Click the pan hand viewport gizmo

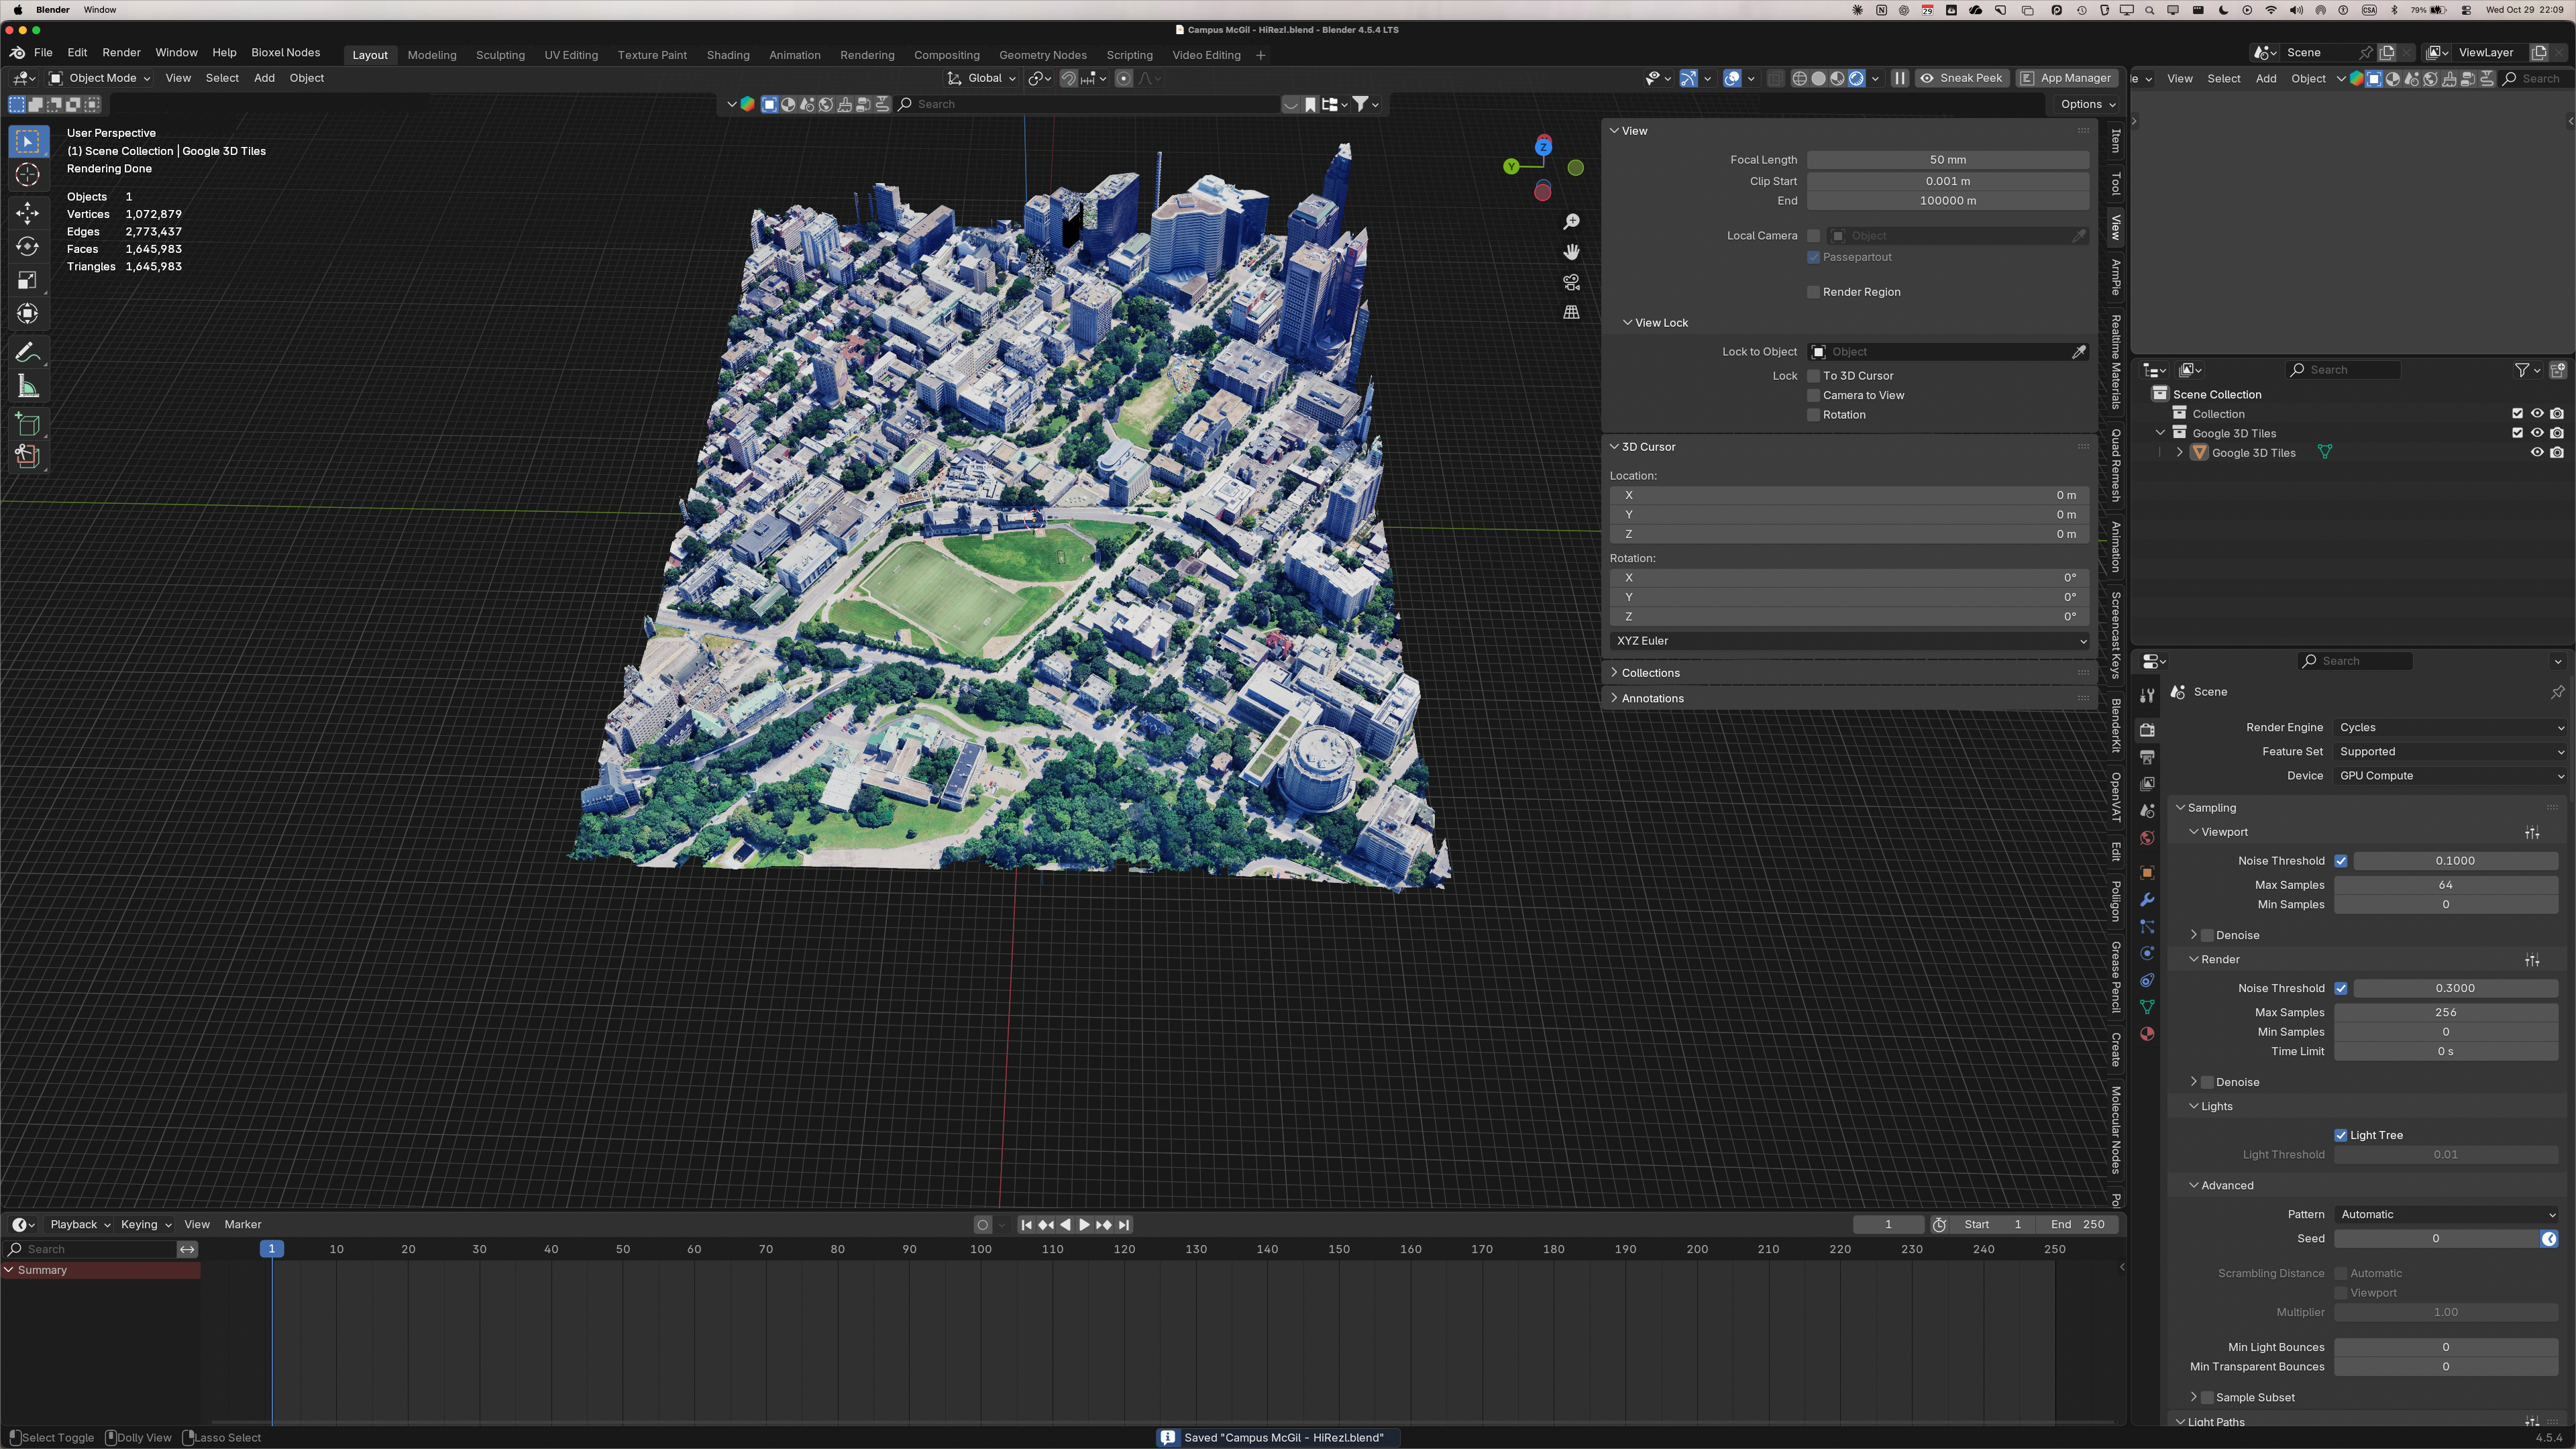tap(1572, 252)
